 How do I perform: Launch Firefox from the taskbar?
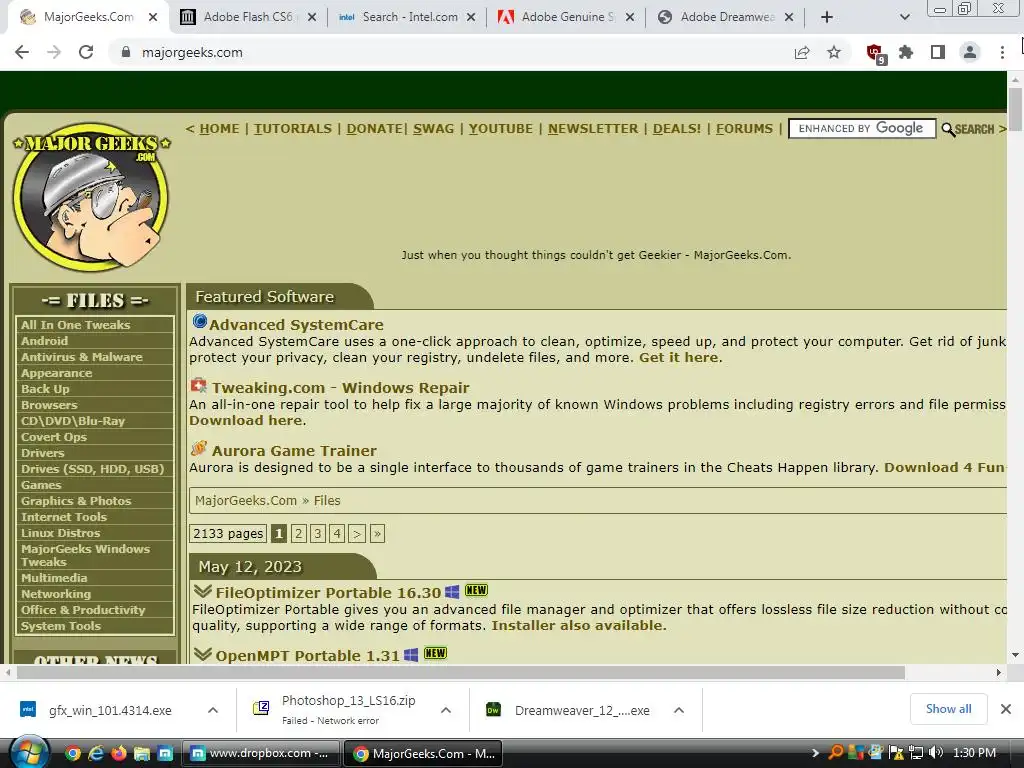pyautogui.click(x=119, y=754)
